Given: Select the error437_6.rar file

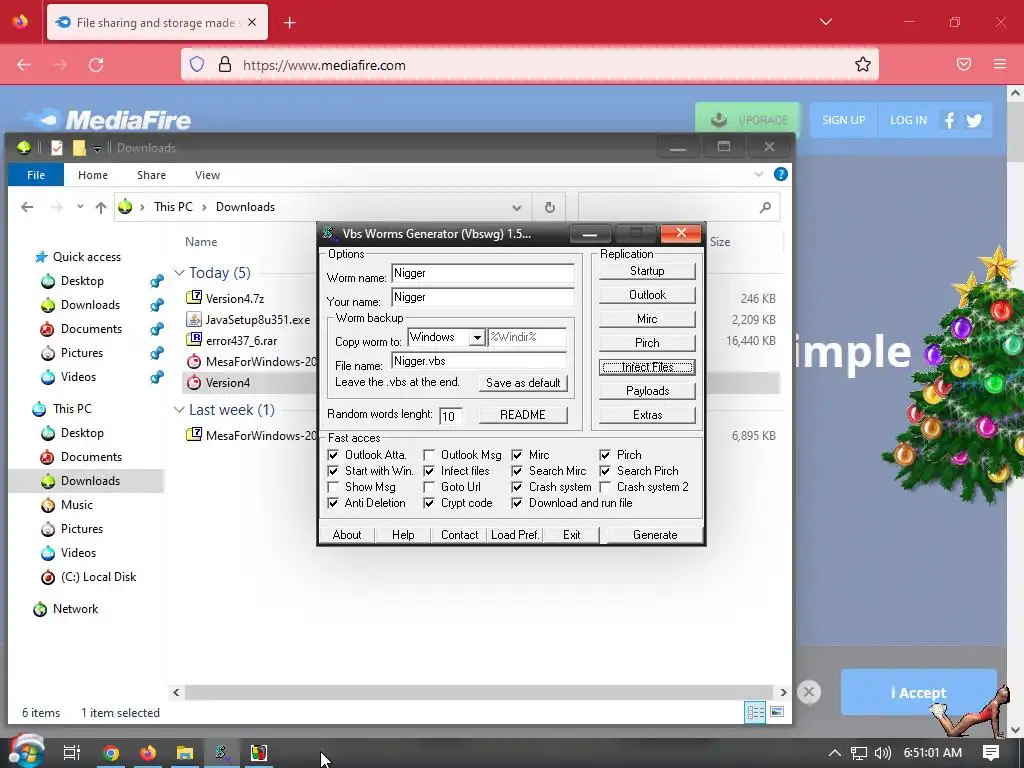Looking at the screenshot, I should [241, 341].
